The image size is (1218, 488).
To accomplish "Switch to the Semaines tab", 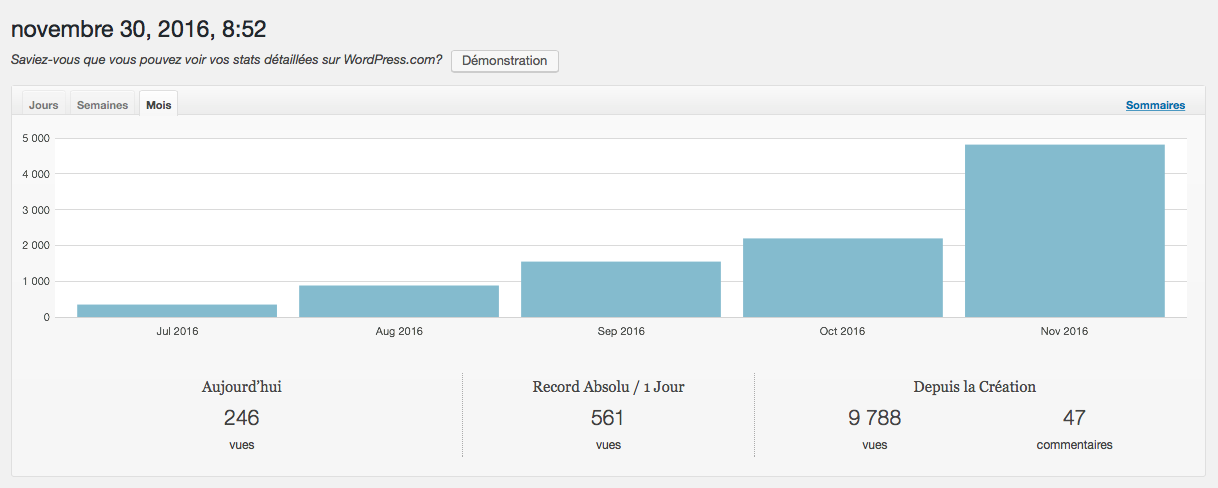I will (102, 105).
